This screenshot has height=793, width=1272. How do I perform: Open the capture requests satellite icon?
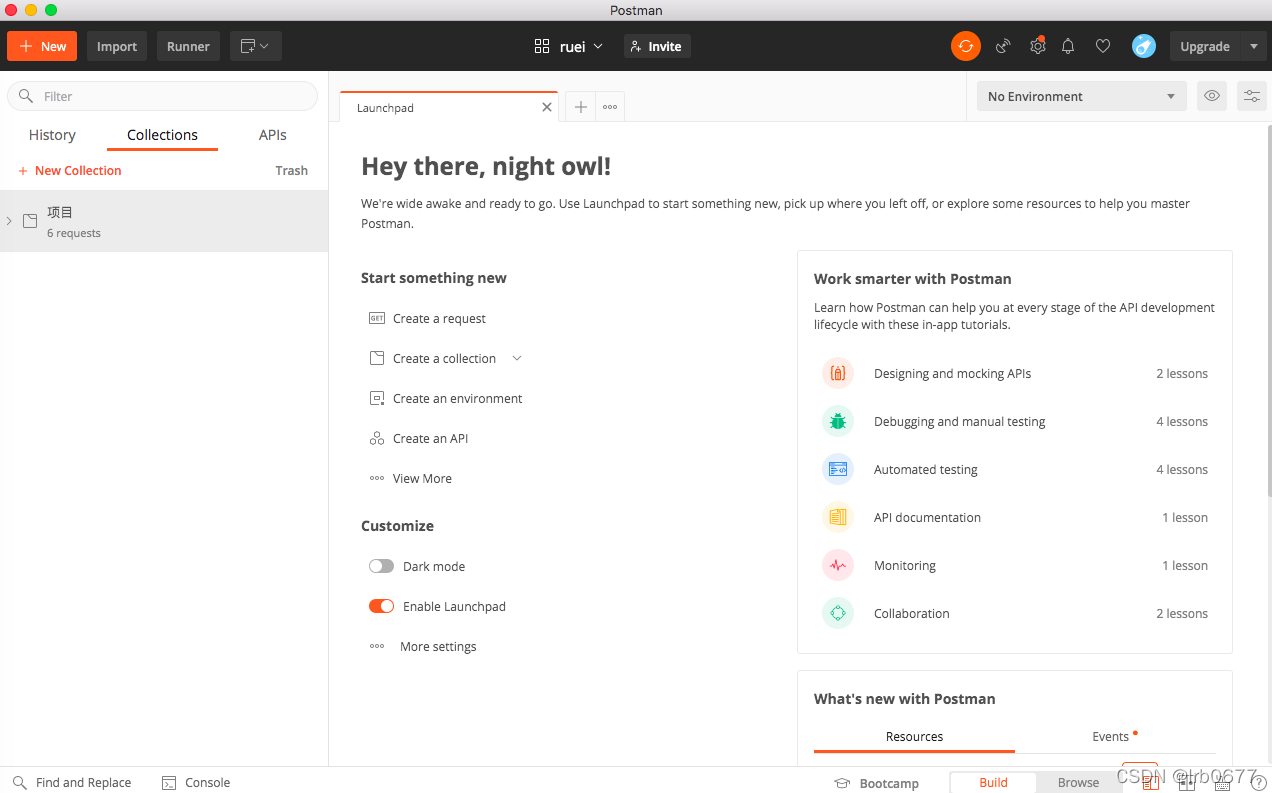[x=1003, y=46]
